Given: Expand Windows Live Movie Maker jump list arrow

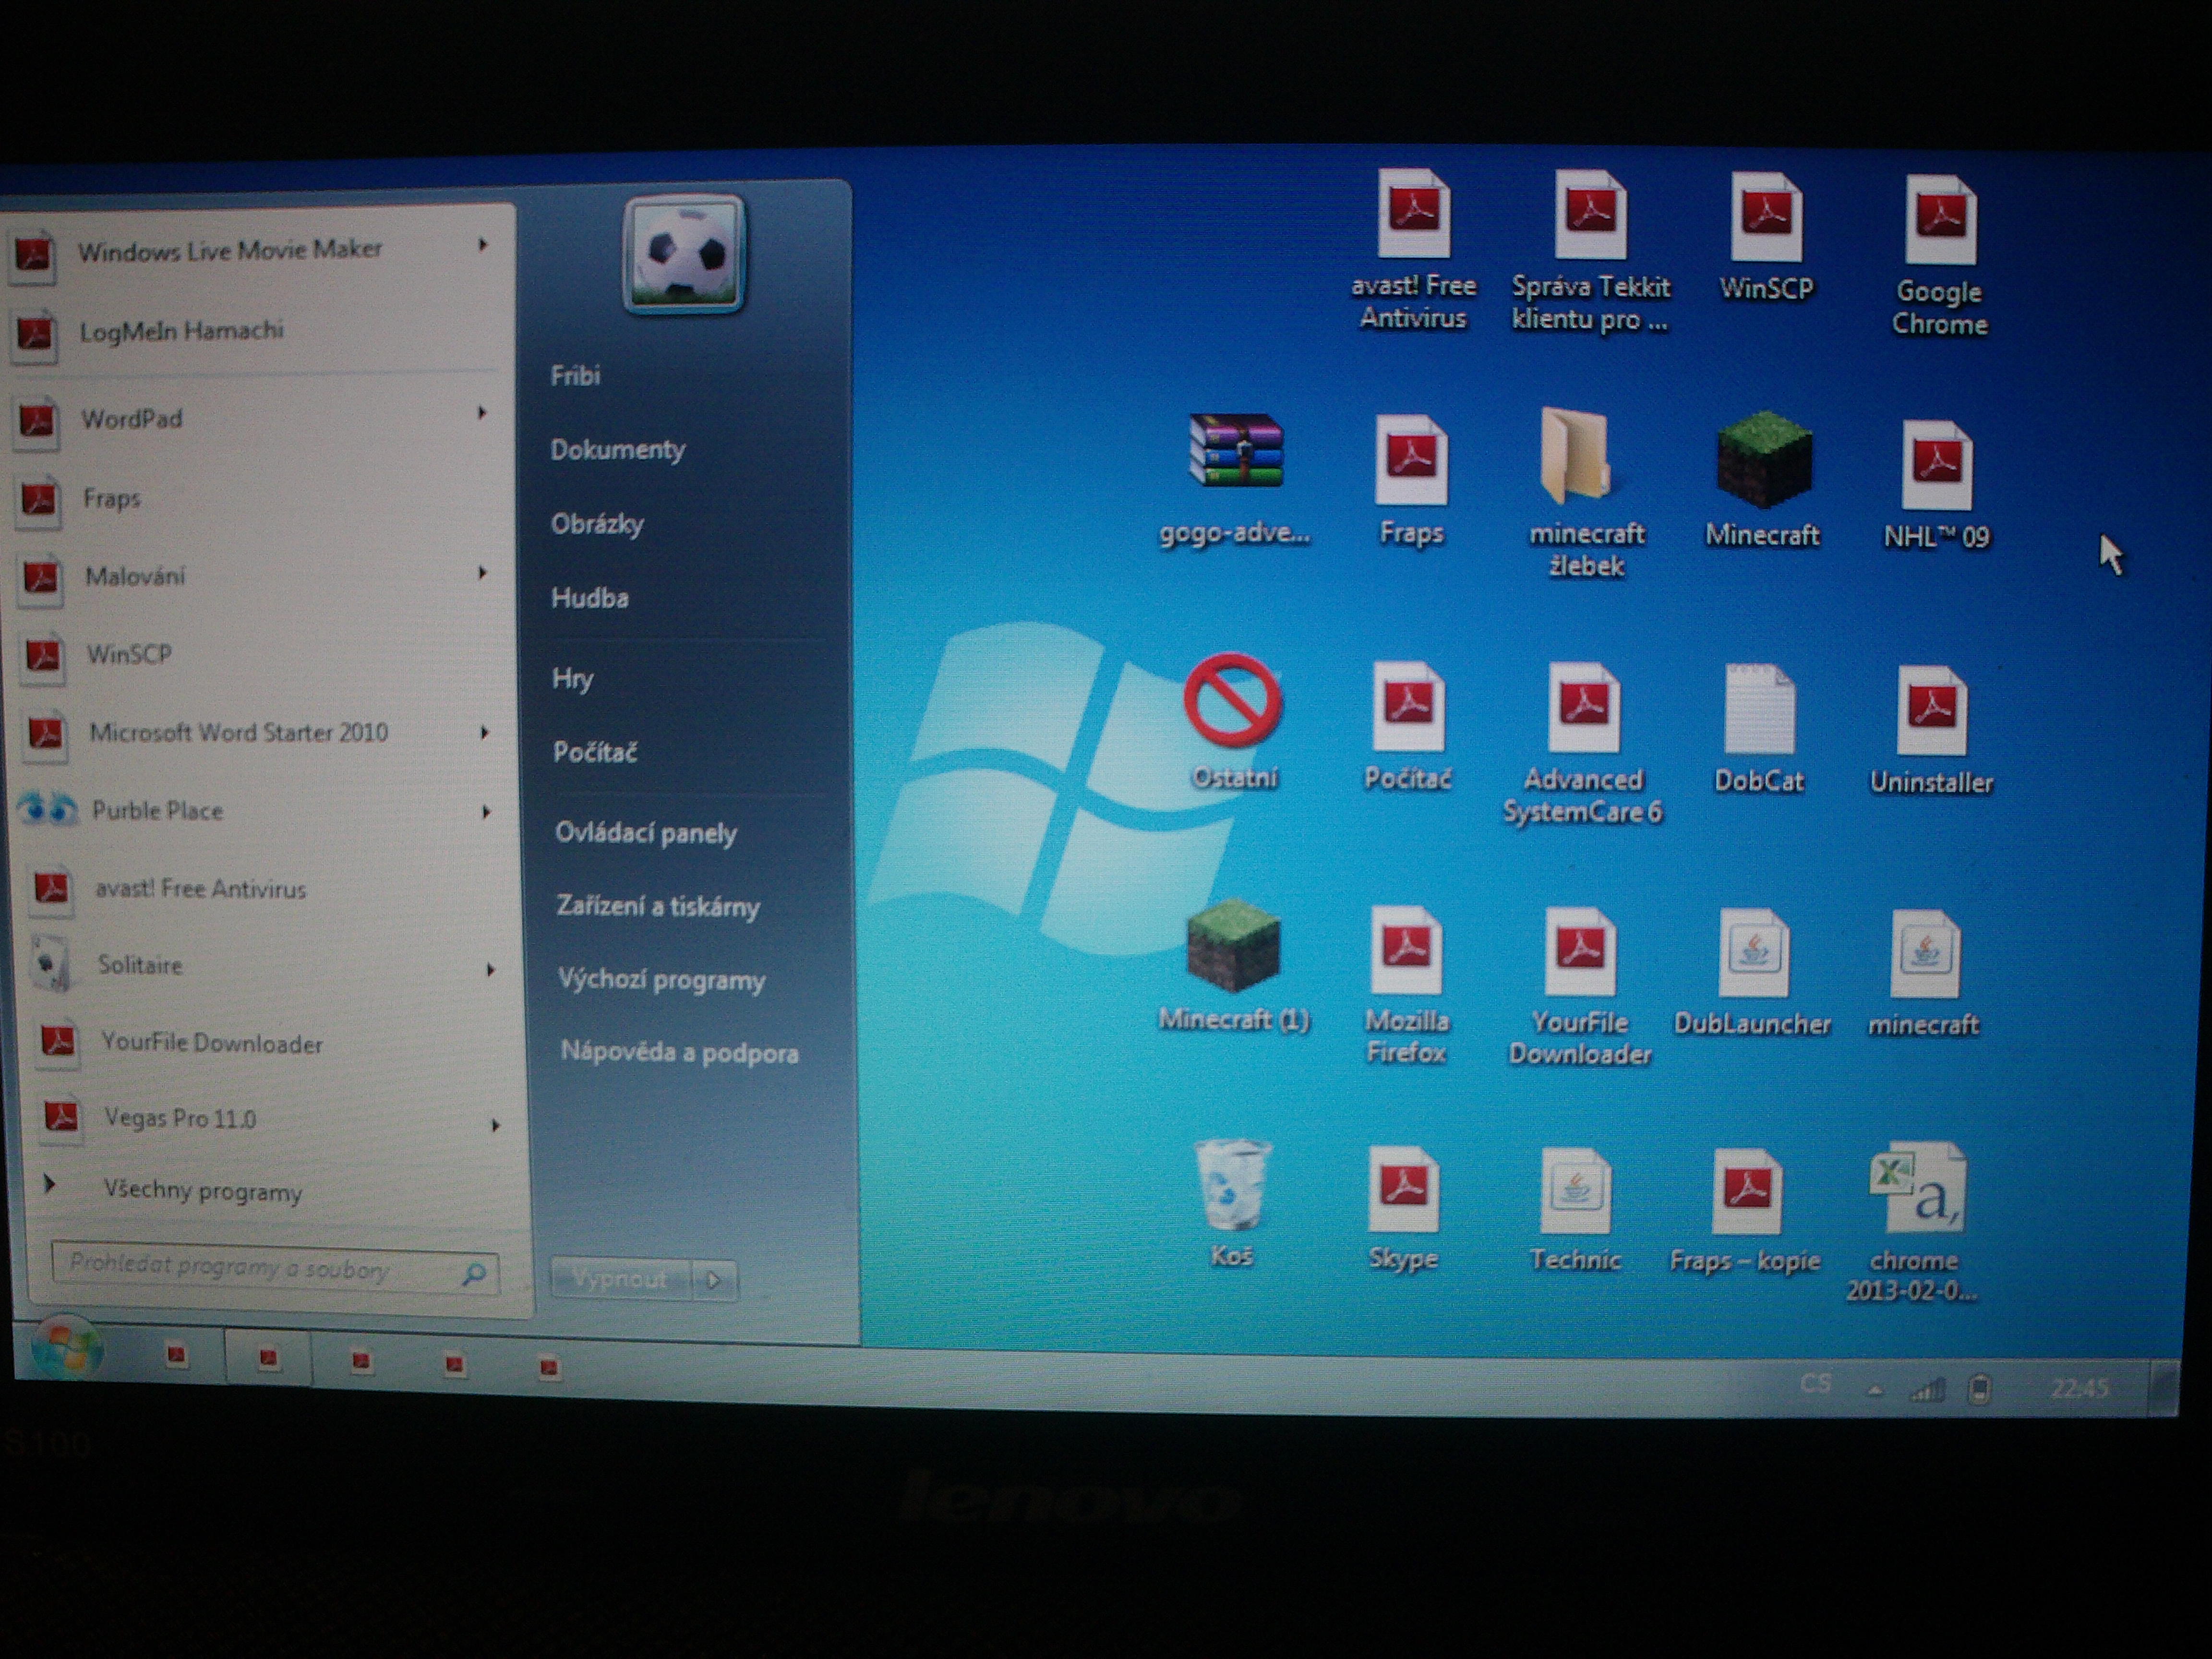Looking at the screenshot, I should (x=483, y=244).
